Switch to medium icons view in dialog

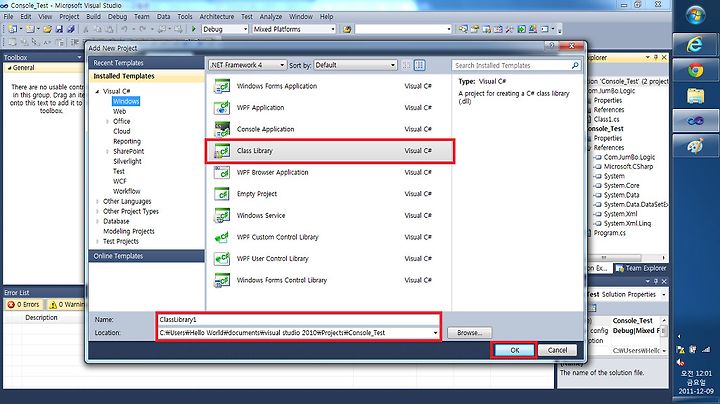pos(419,65)
